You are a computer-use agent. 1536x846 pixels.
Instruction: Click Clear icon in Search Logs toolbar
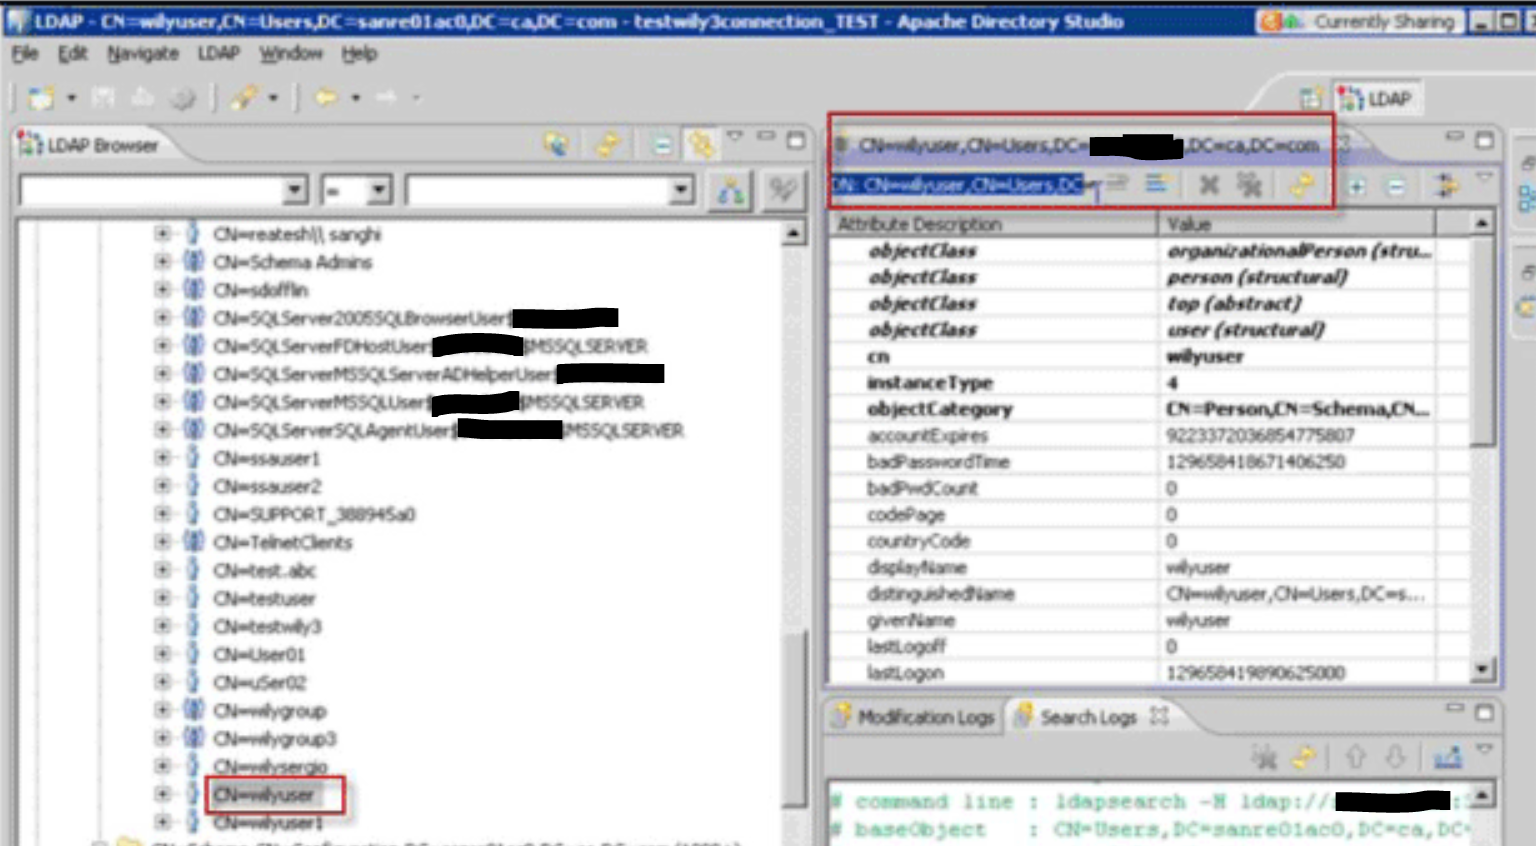(1264, 758)
